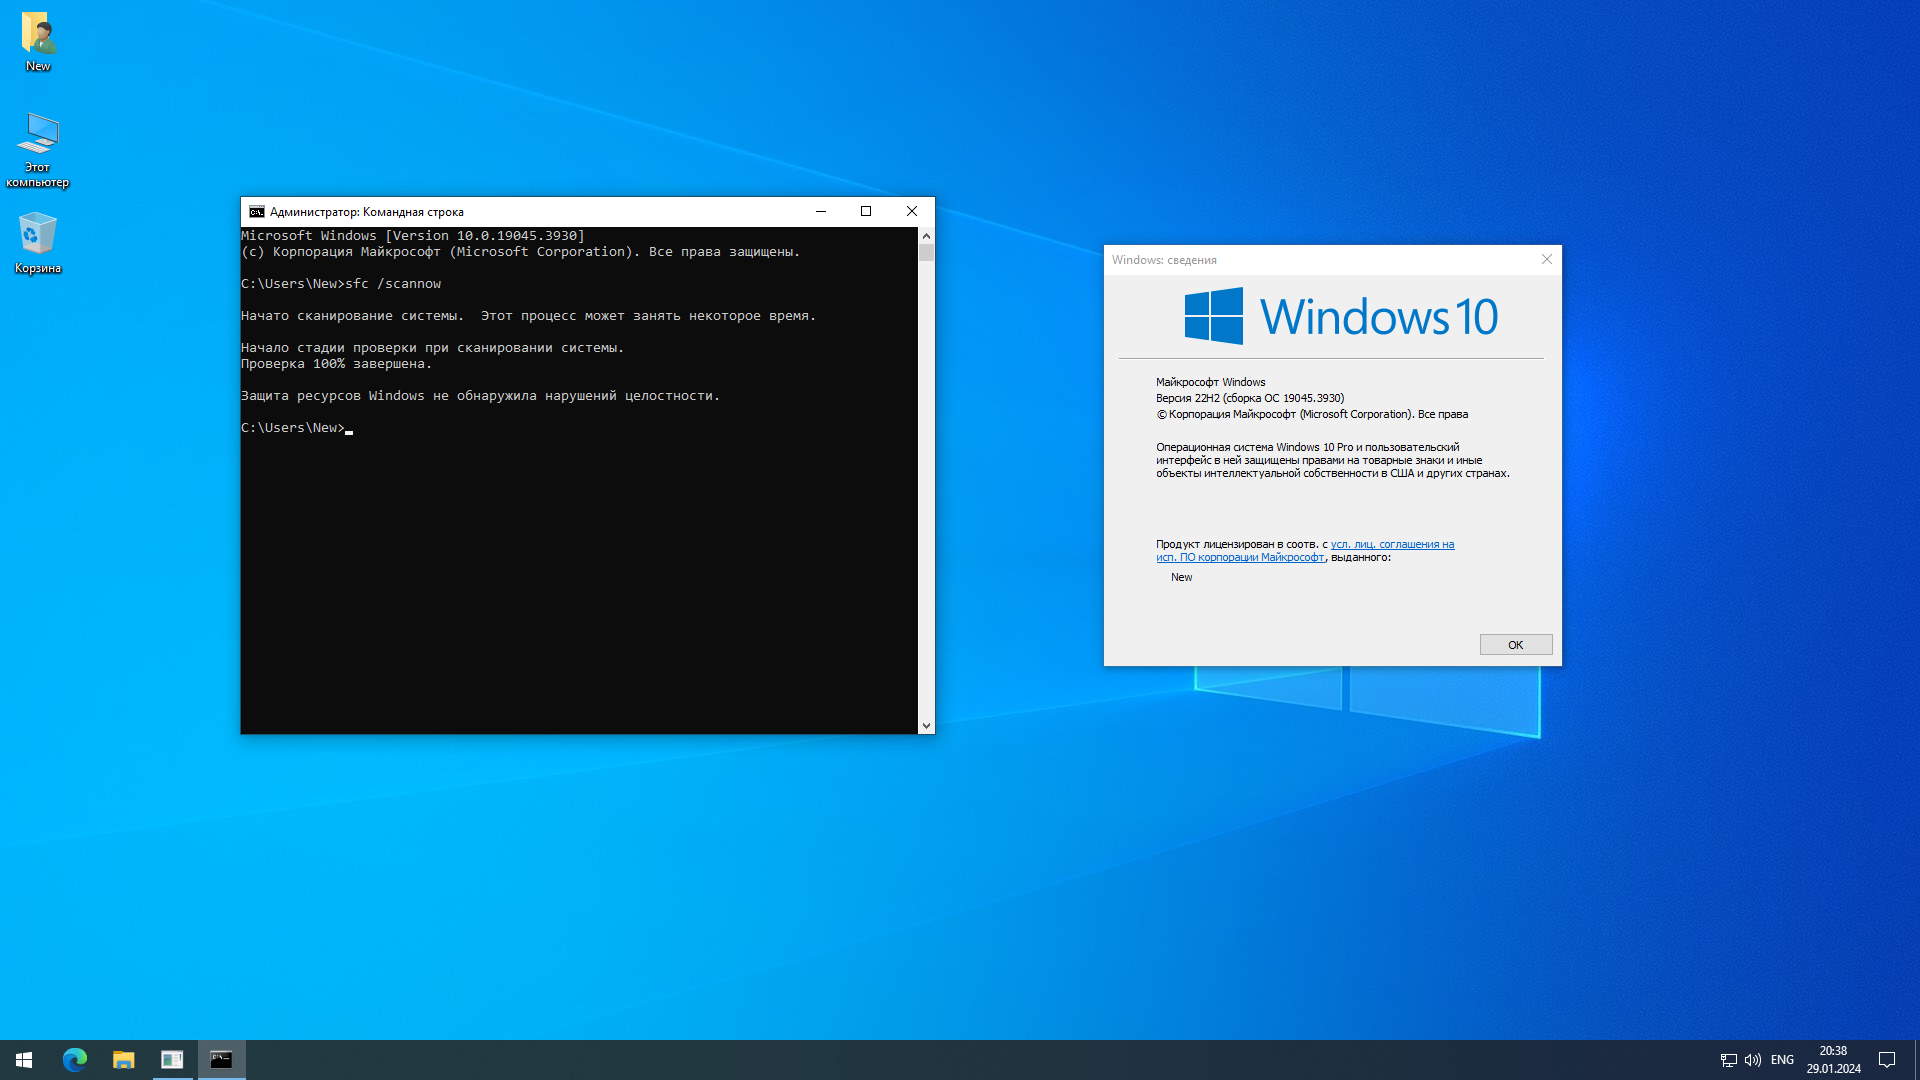Click scroll up arrow in Command Prompt
This screenshot has height=1080, width=1920.
pos(926,236)
